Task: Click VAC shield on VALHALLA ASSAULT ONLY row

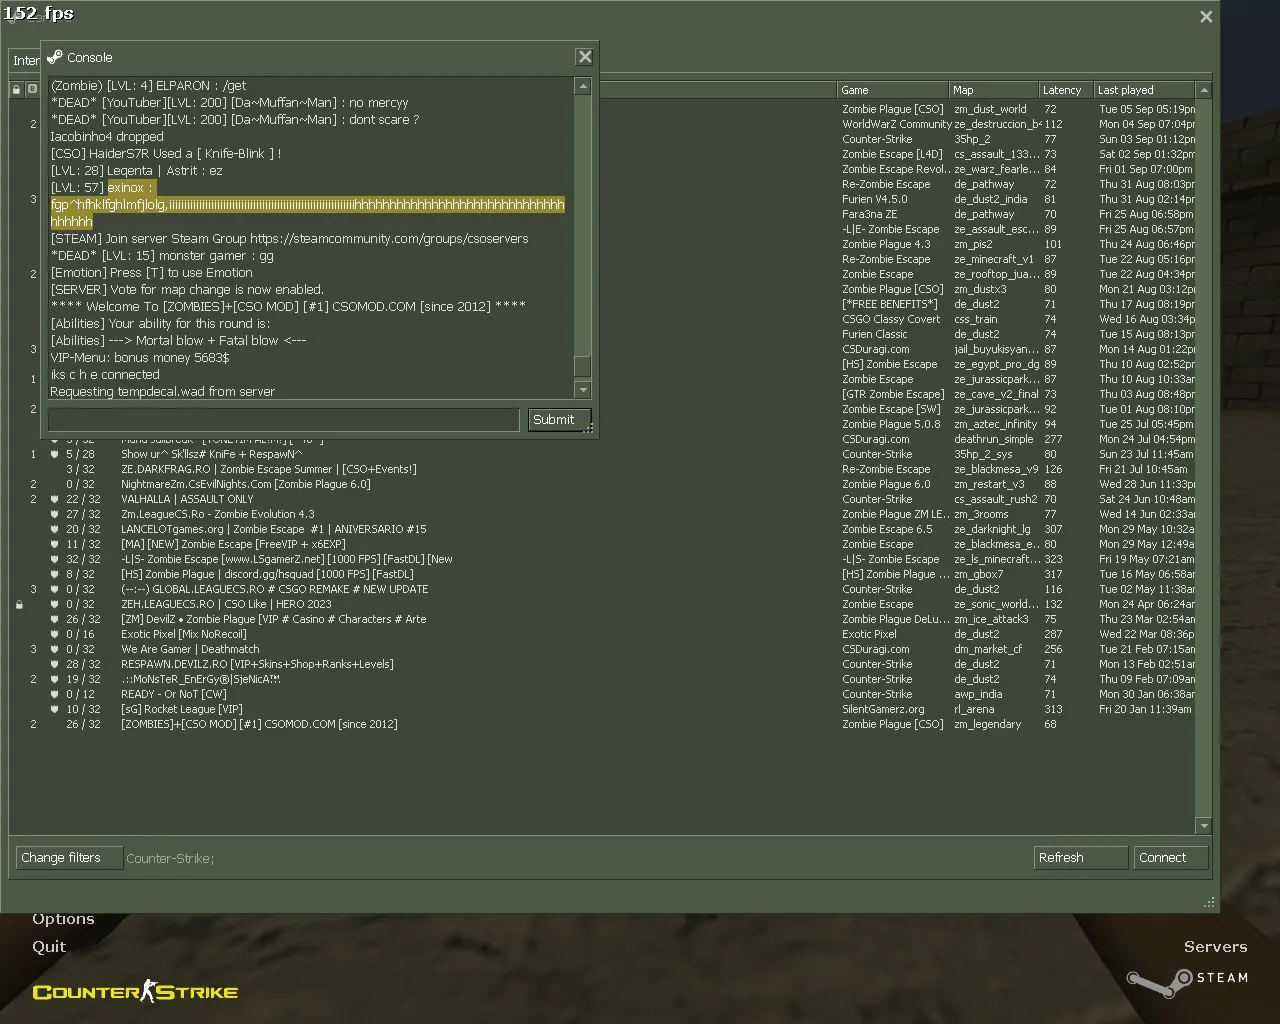Action: [53, 499]
